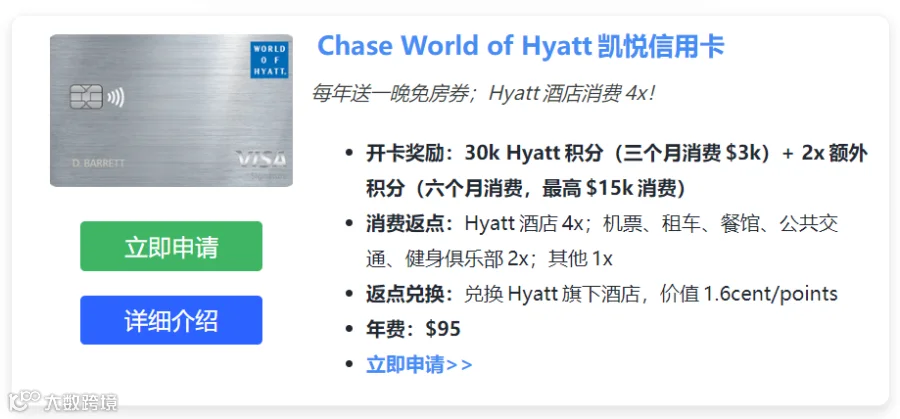
Task: Click the green 立即申请 button
Action: pyautogui.click(x=171, y=246)
